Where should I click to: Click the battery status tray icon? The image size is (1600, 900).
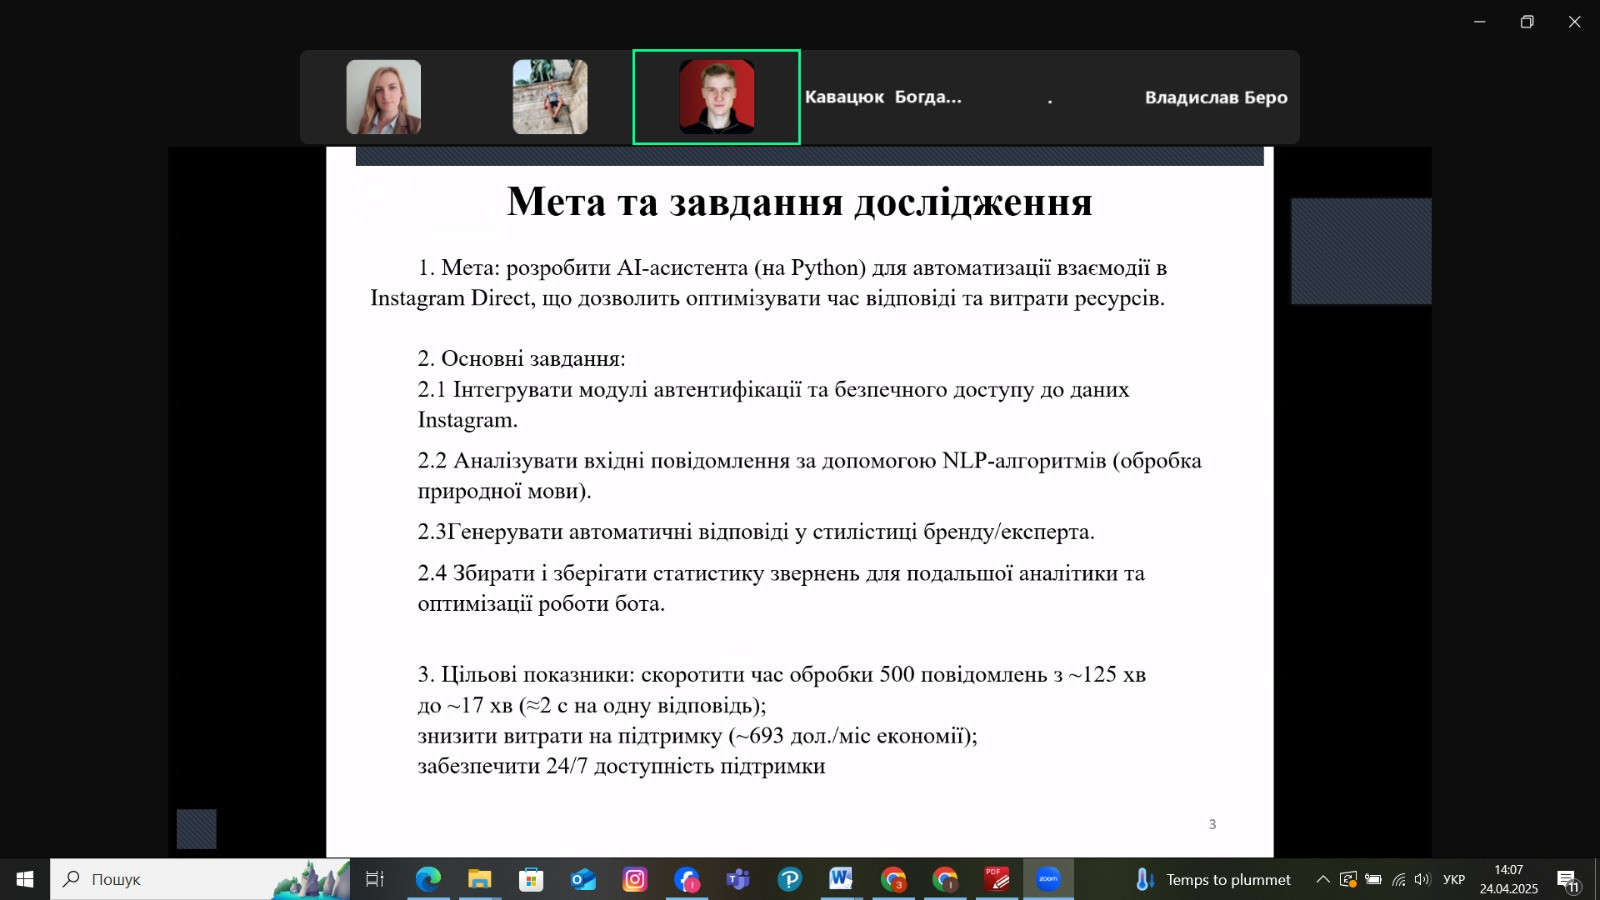[x=1374, y=879]
